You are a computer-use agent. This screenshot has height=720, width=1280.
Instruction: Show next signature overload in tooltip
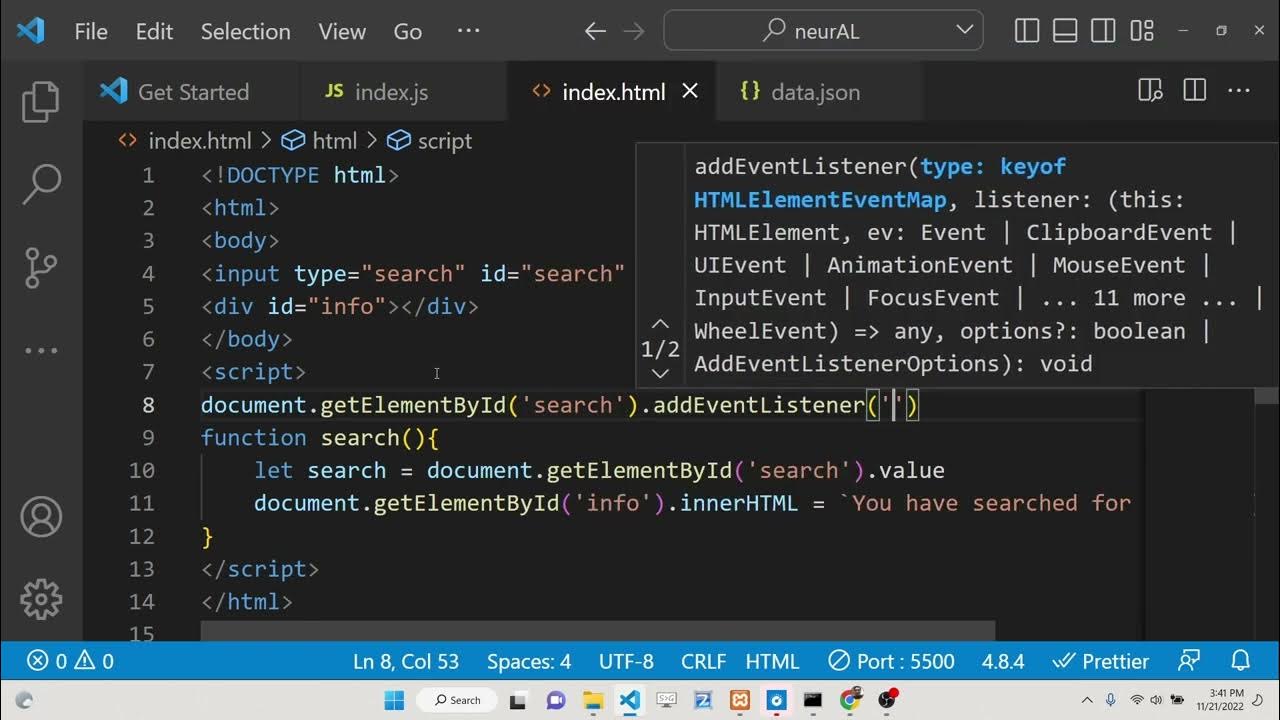point(660,374)
